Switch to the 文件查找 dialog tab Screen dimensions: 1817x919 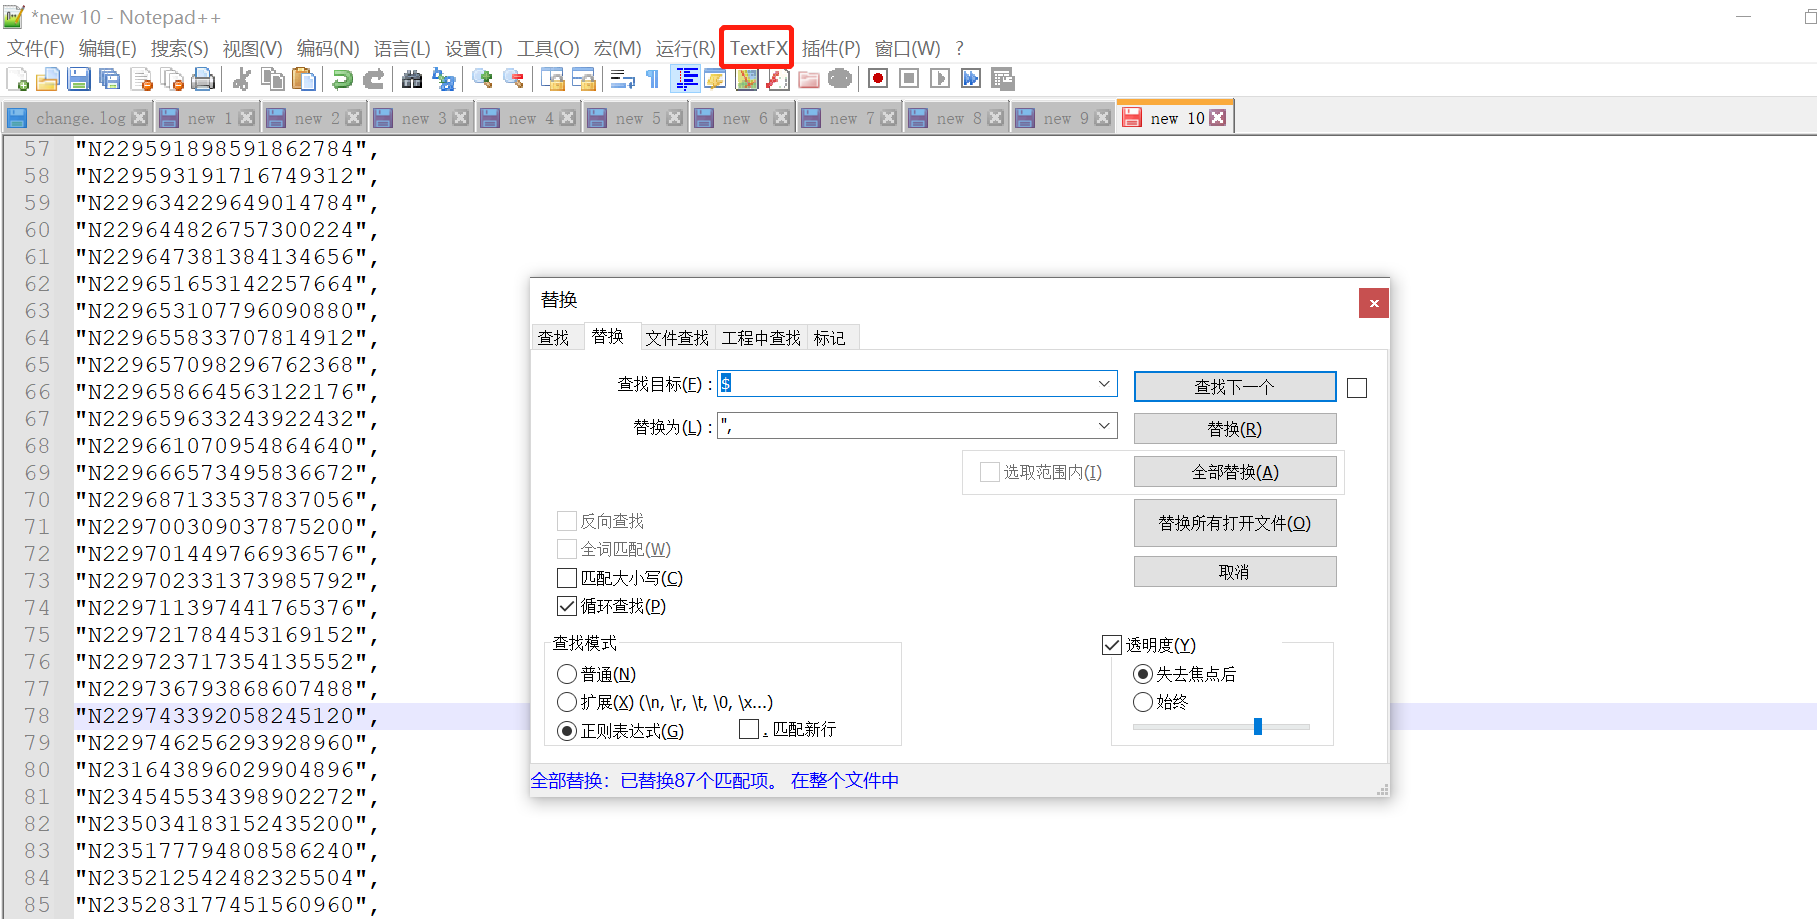point(677,338)
